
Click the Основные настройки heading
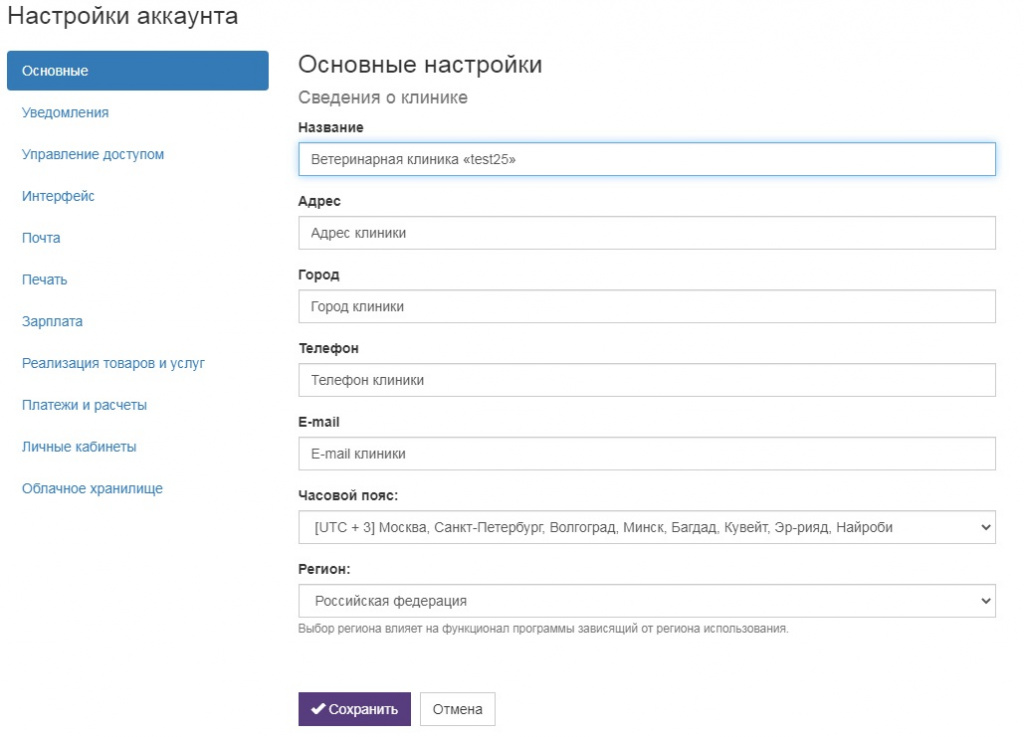click(420, 65)
